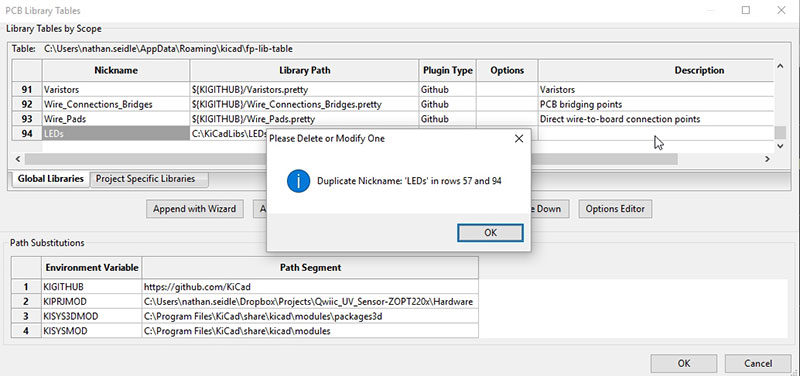
Task: Switch to the Project Specific Libraries tab
Action: [148, 179]
